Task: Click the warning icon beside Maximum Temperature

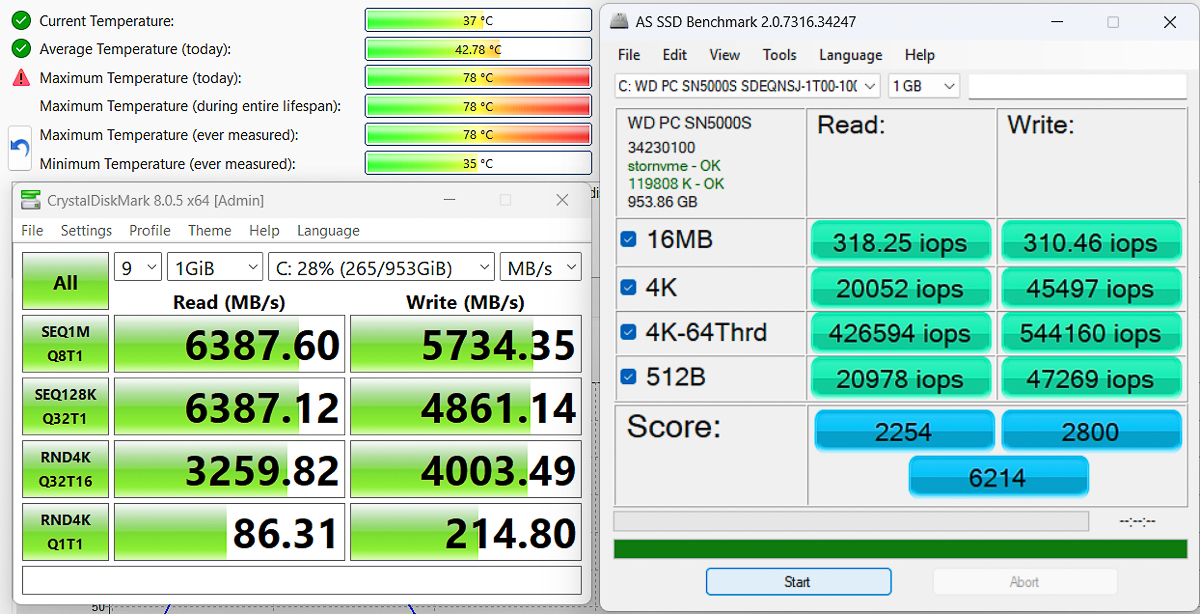Action: click(x=22, y=77)
